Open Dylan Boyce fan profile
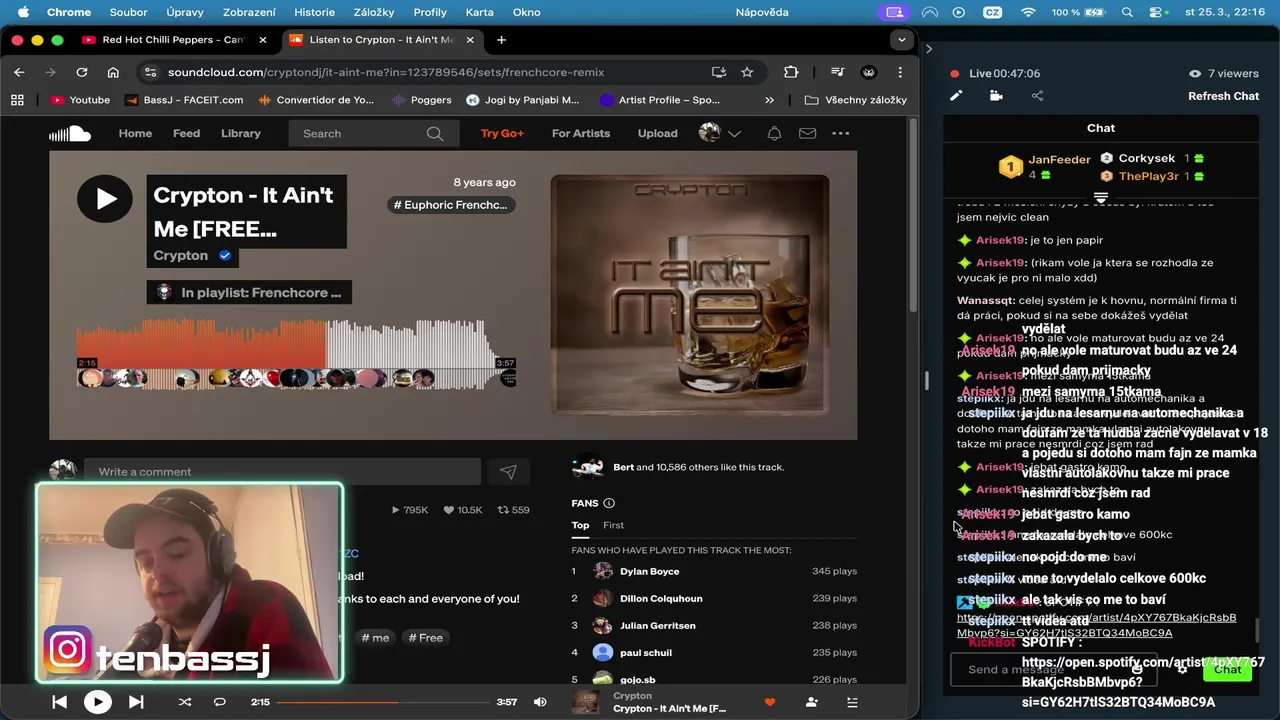Viewport: 1280px width, 720px height. click(x=649, y=571)
